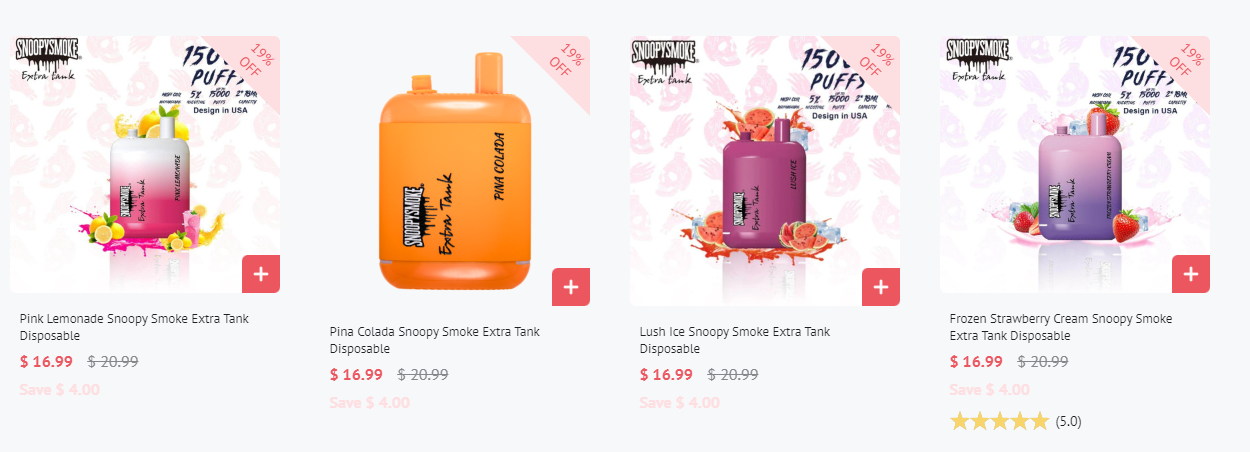
Task: Open Frozen Strawberry Cream title link
Action: point(1061,327)
